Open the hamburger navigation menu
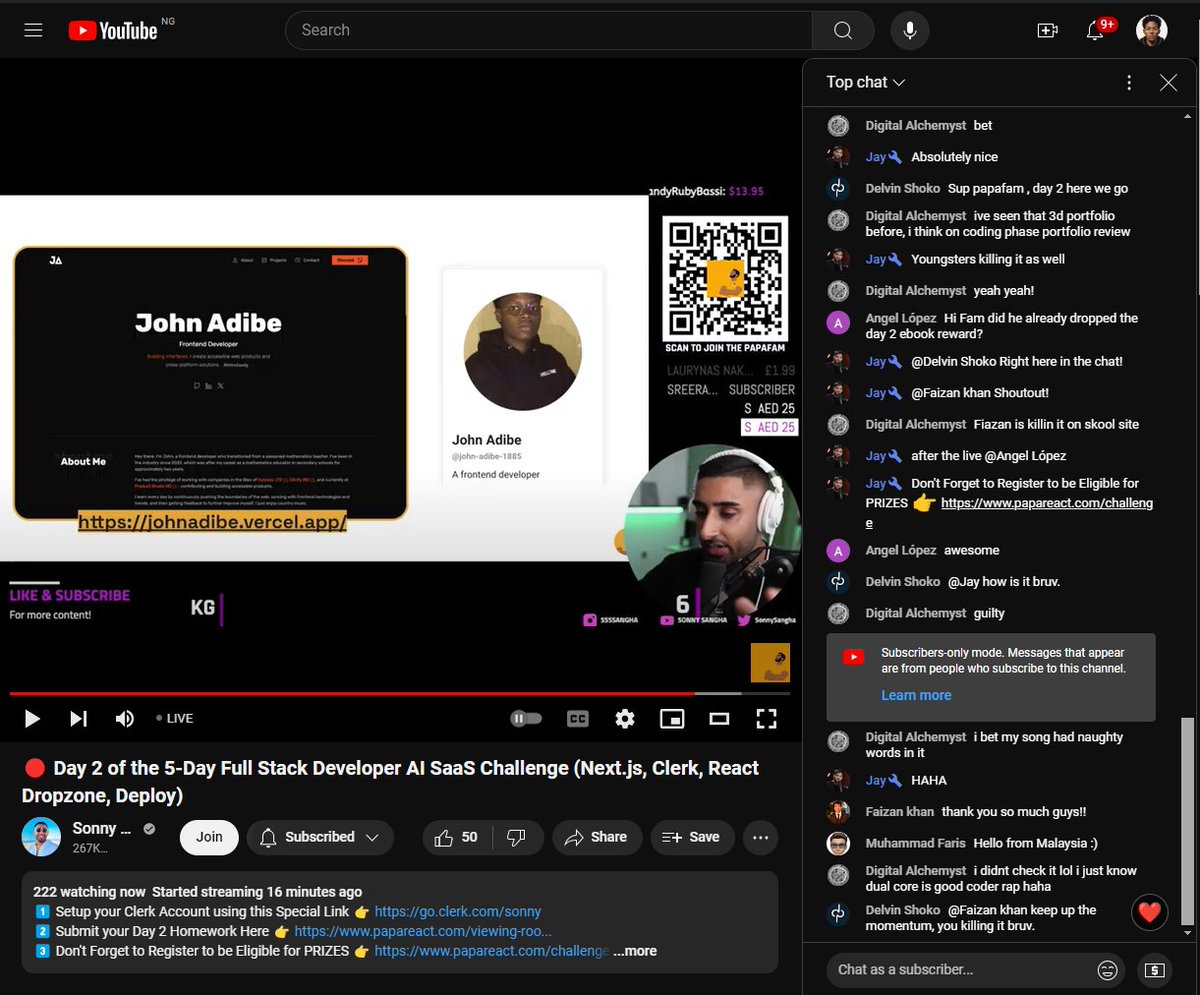 click(33, 30)
